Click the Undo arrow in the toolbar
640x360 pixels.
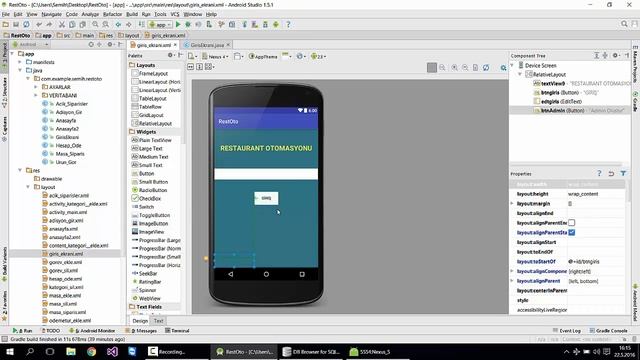pos(39,24)
